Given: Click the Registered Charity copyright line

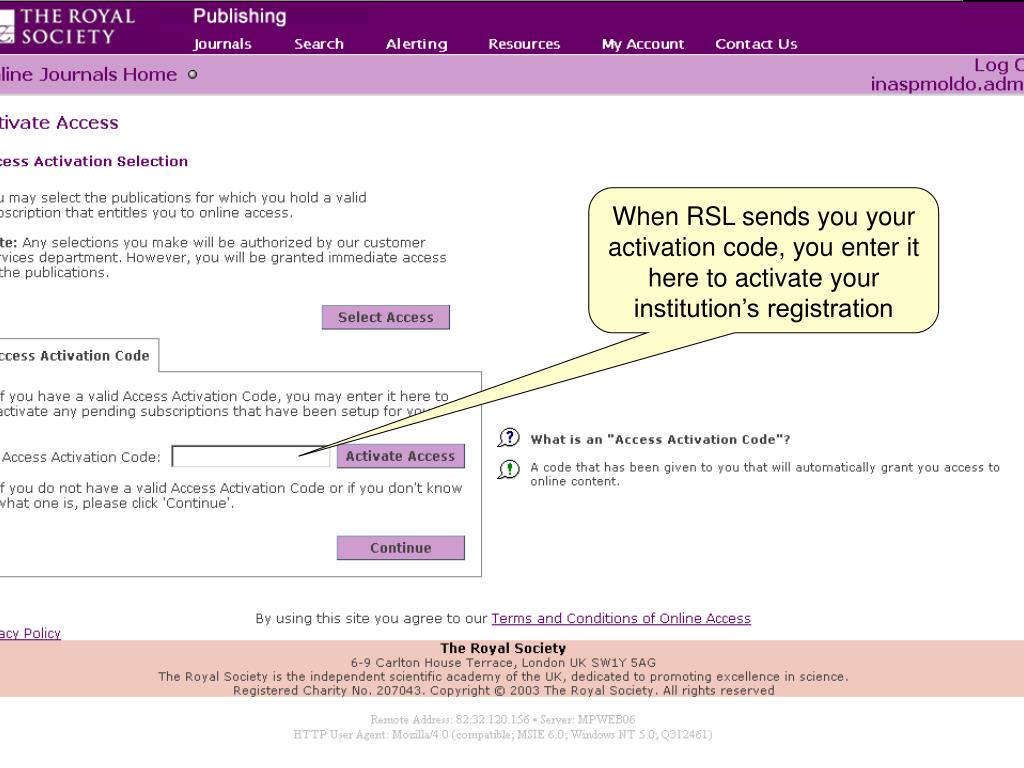Looking at the screenshot, I should pos(504,690).
